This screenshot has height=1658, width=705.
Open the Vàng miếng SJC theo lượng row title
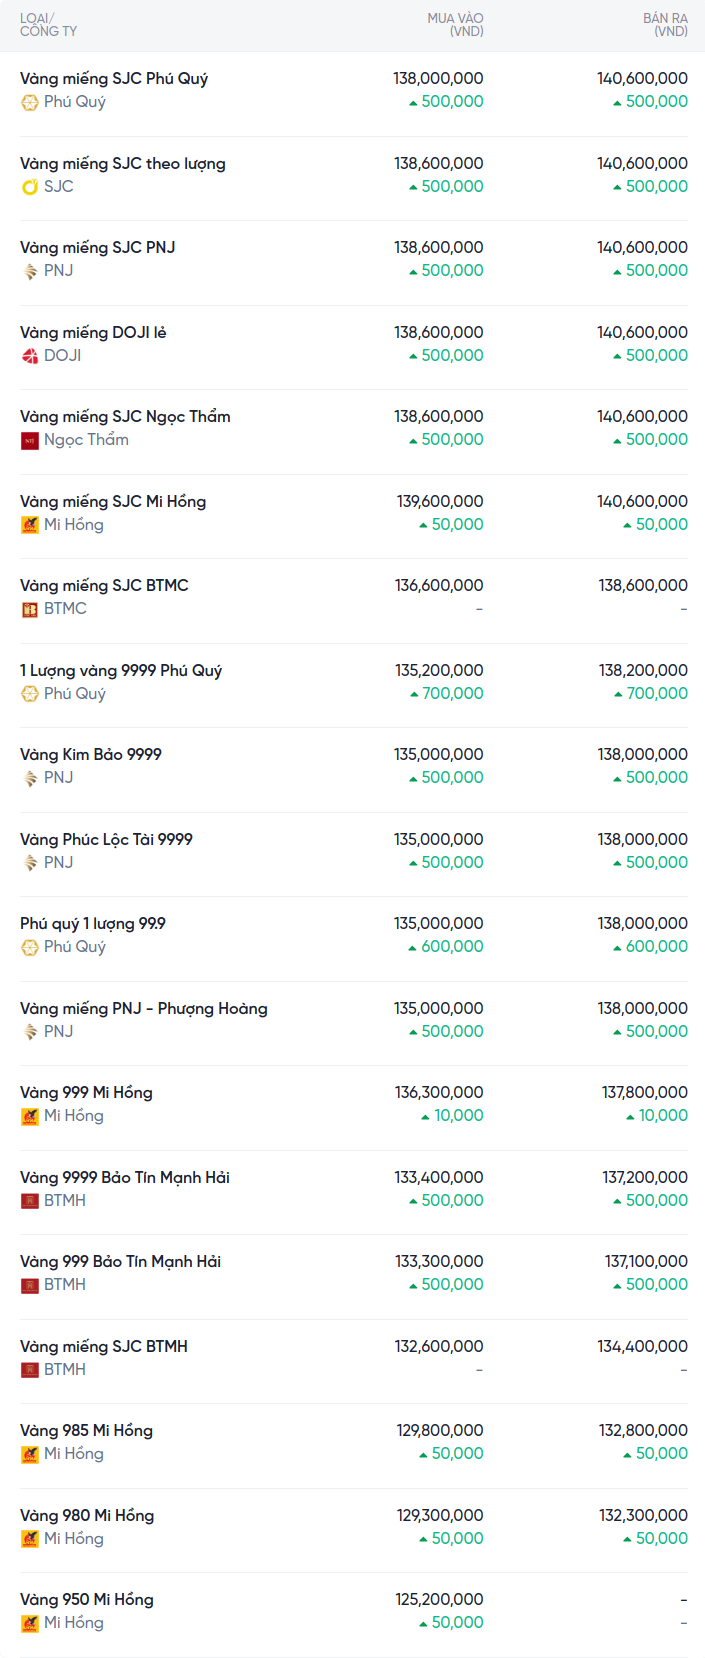click(123, 164)
